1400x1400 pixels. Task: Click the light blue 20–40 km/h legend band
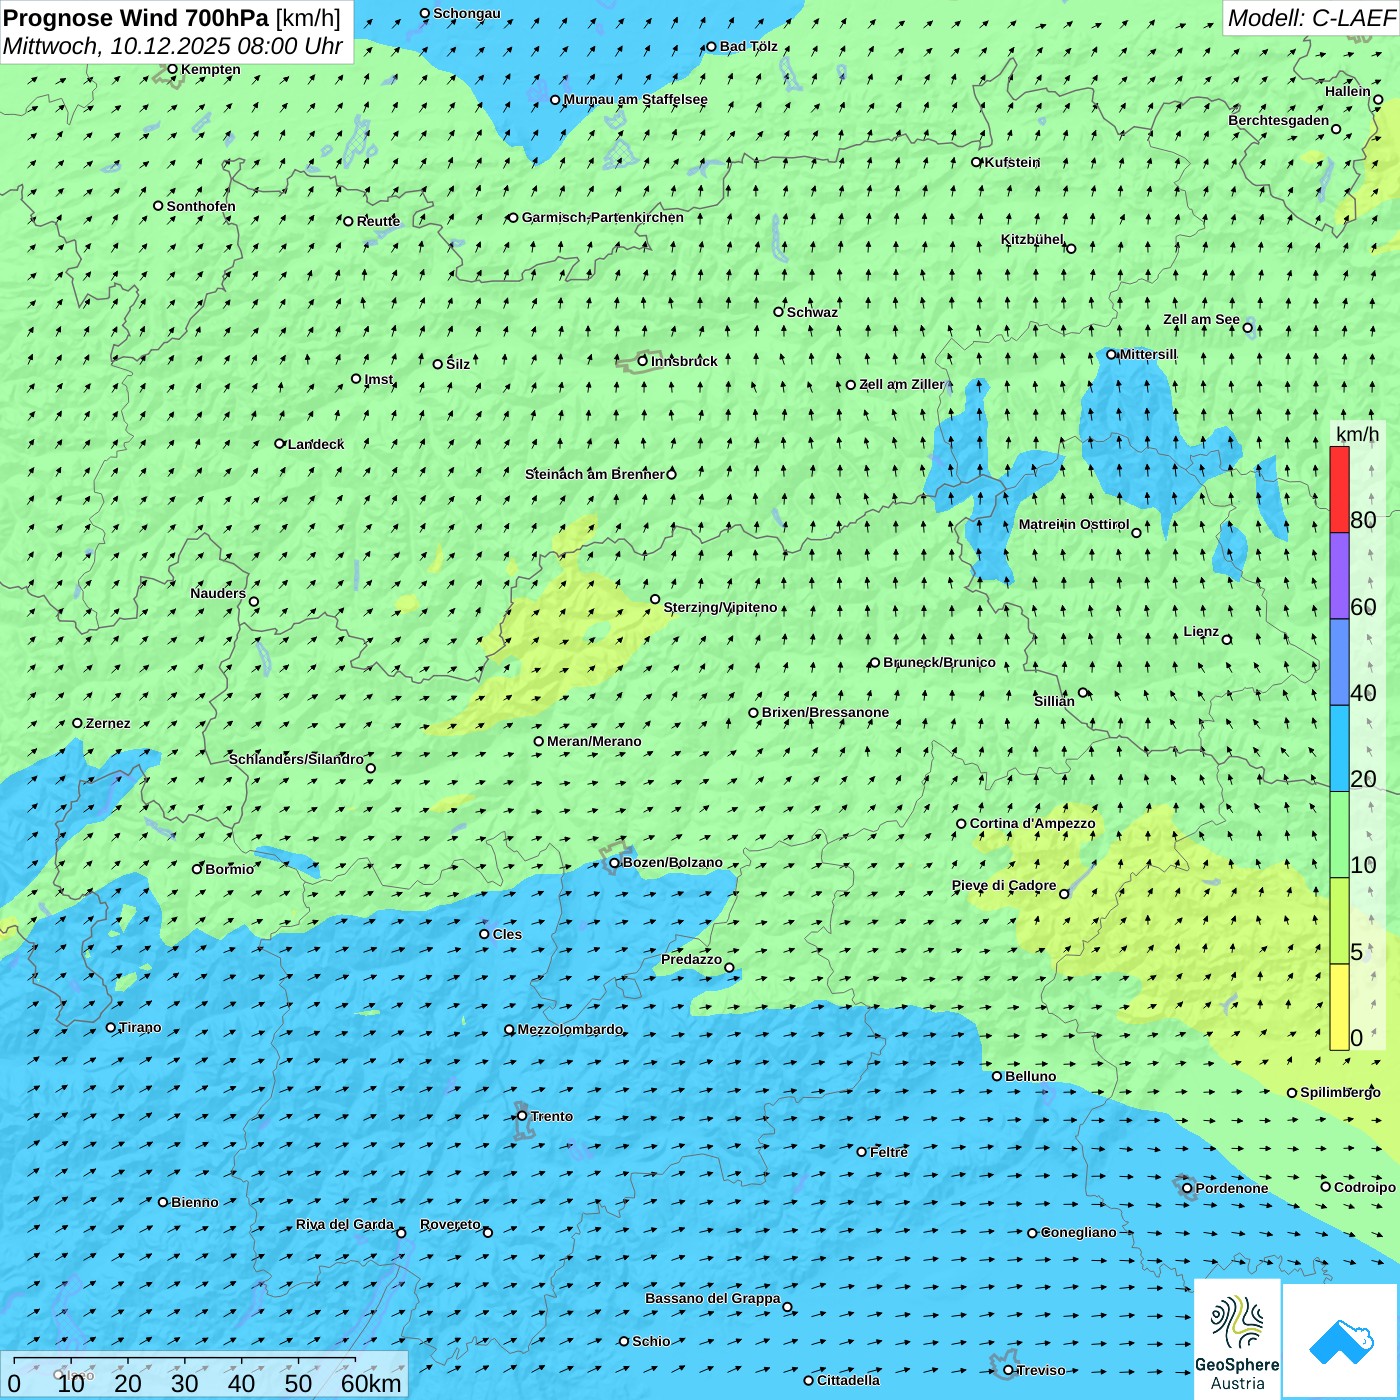pyautogui.click(x=1339, y=748)
